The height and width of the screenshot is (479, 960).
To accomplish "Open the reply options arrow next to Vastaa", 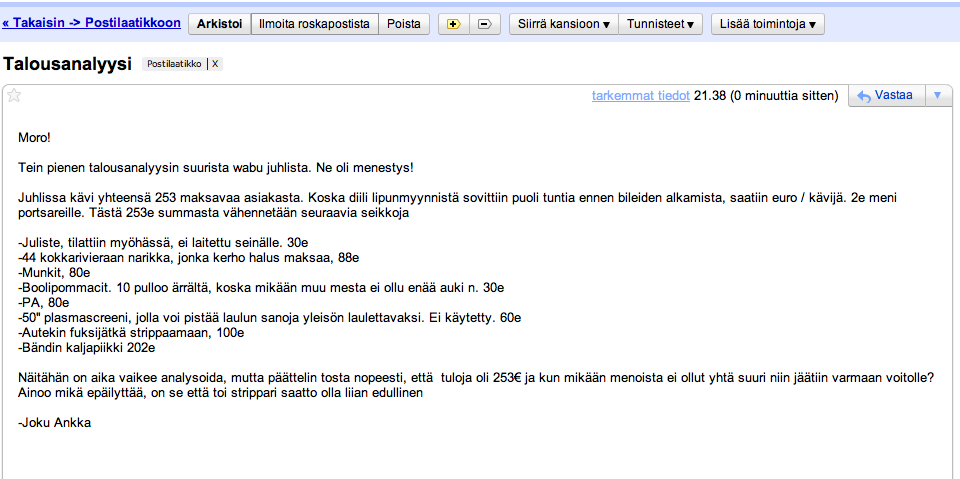I will 937,96.
